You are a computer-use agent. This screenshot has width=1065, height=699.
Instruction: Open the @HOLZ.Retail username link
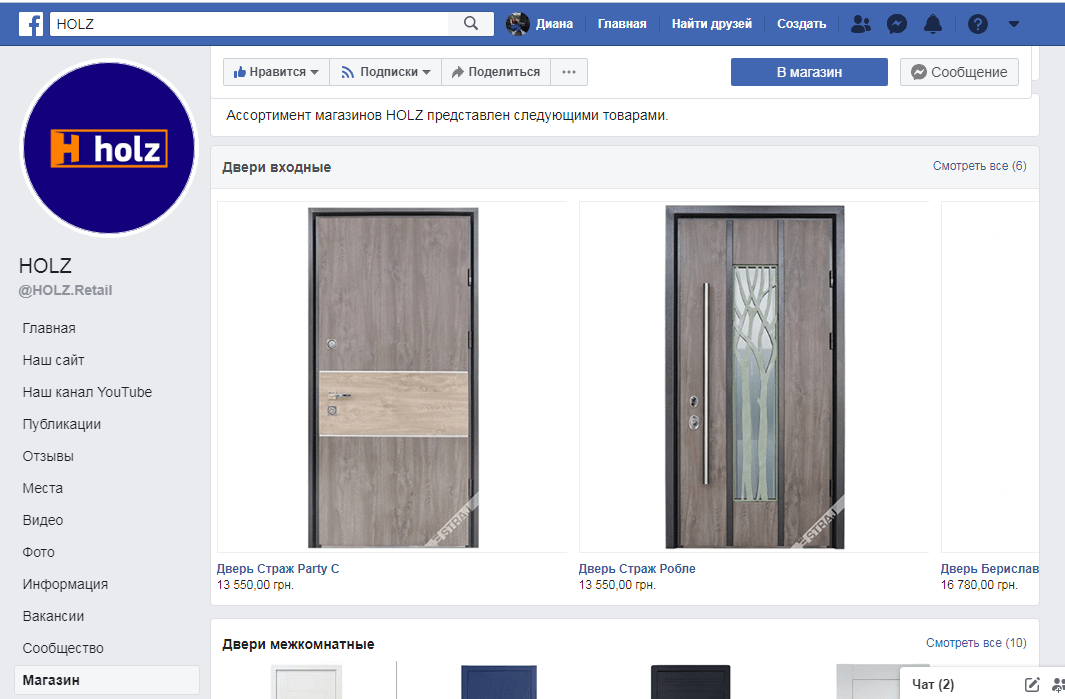coord(65,291)
